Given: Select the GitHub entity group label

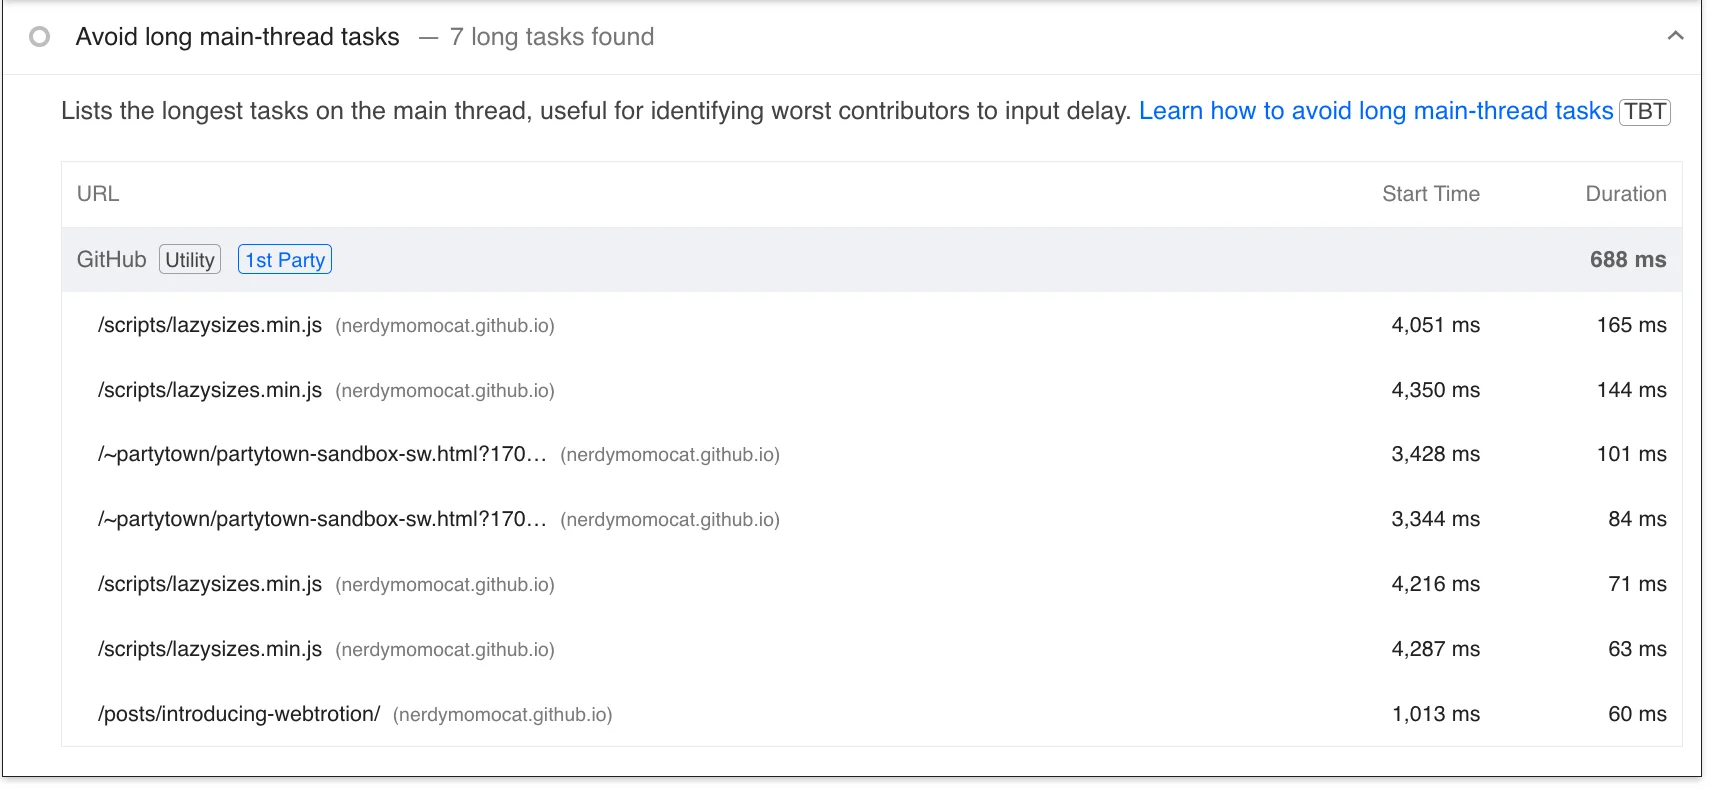Looking at the screenshot, I should click(111, 260).
